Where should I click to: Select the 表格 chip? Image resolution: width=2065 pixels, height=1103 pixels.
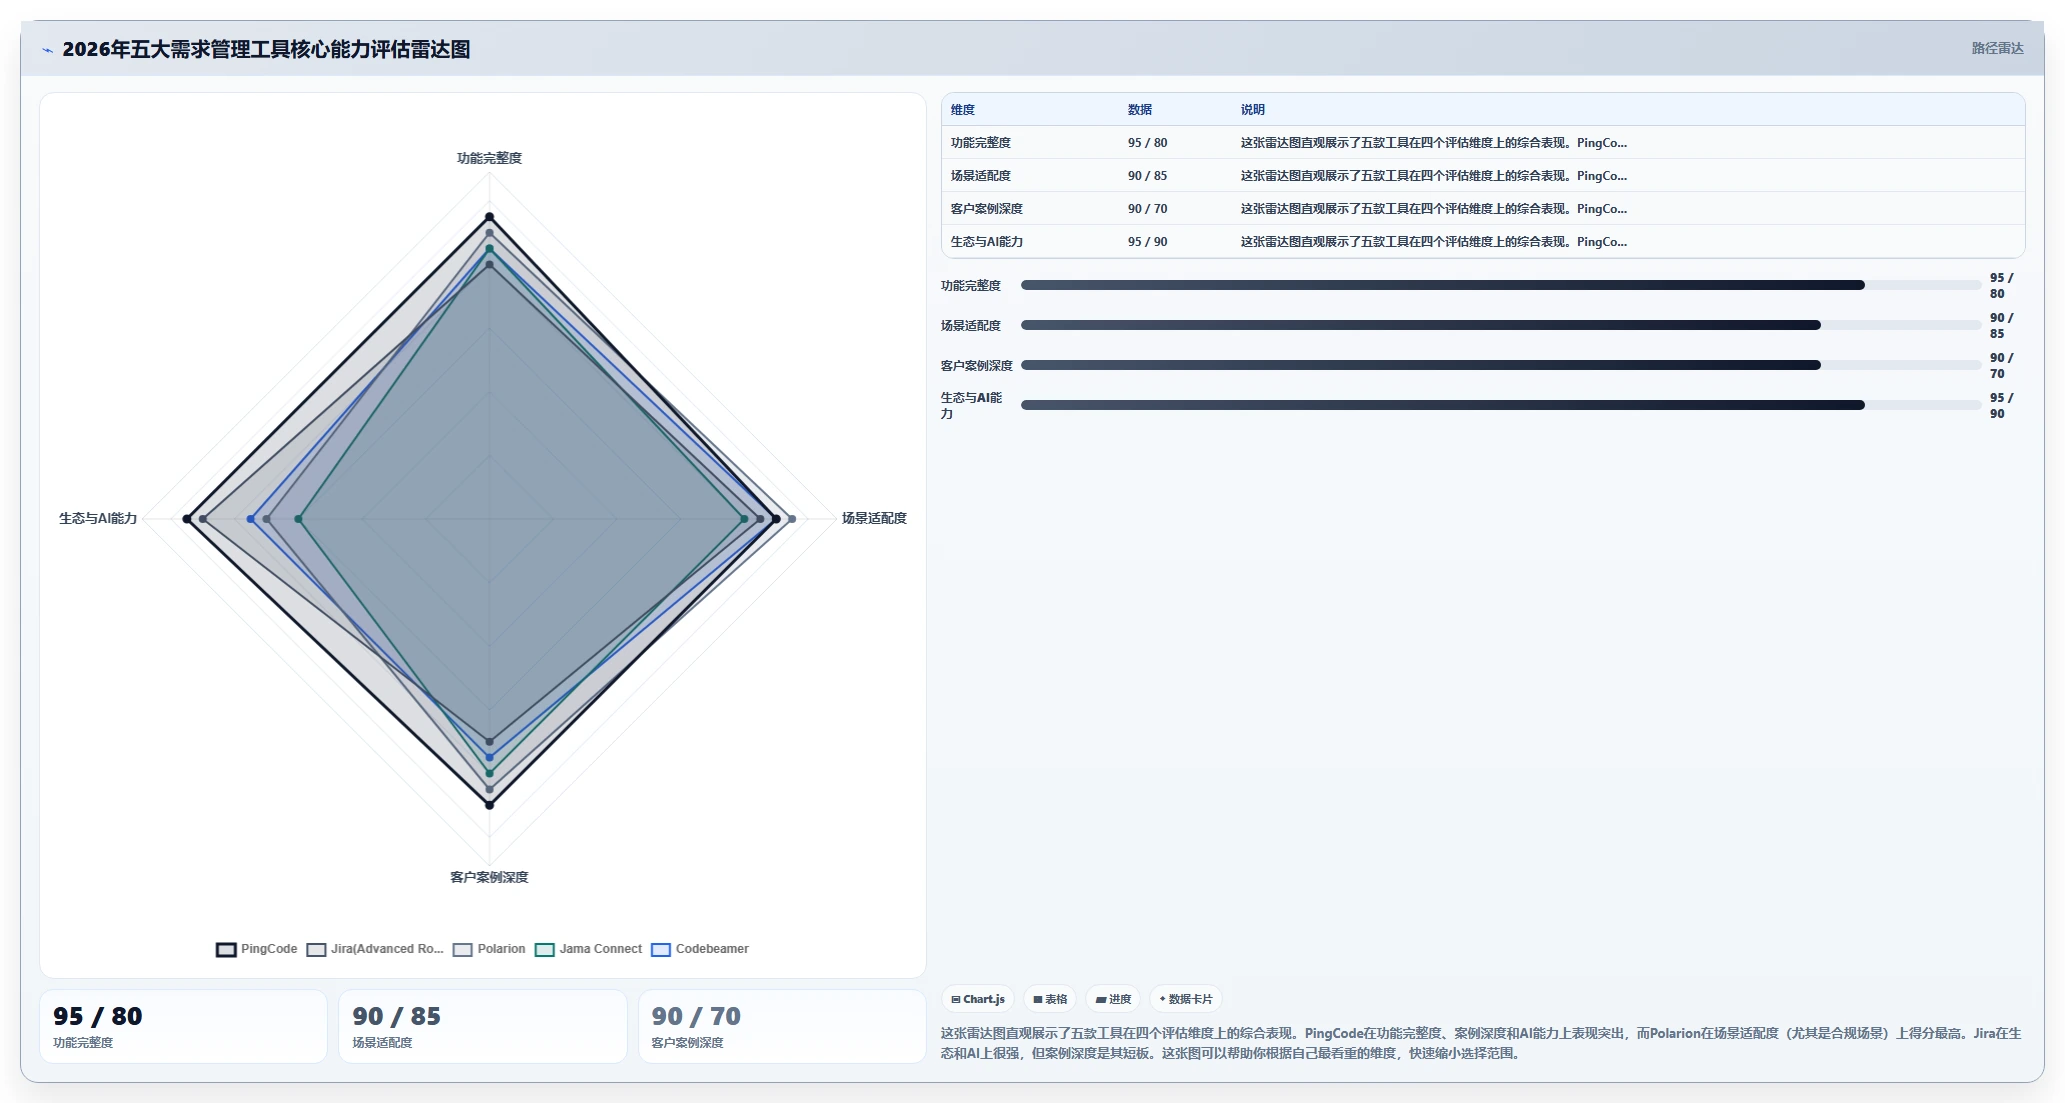click(1050, 999)
